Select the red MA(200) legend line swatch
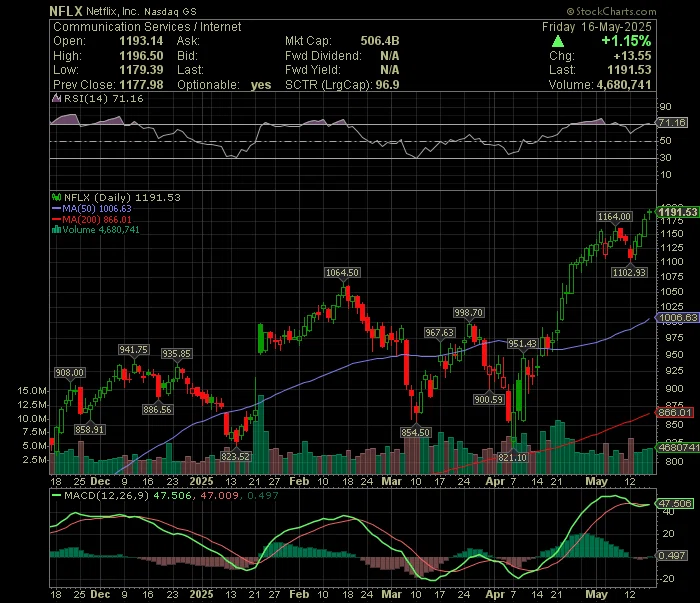Image resolution: width=700 pixels, height=603 pixels. pos(56,220)
